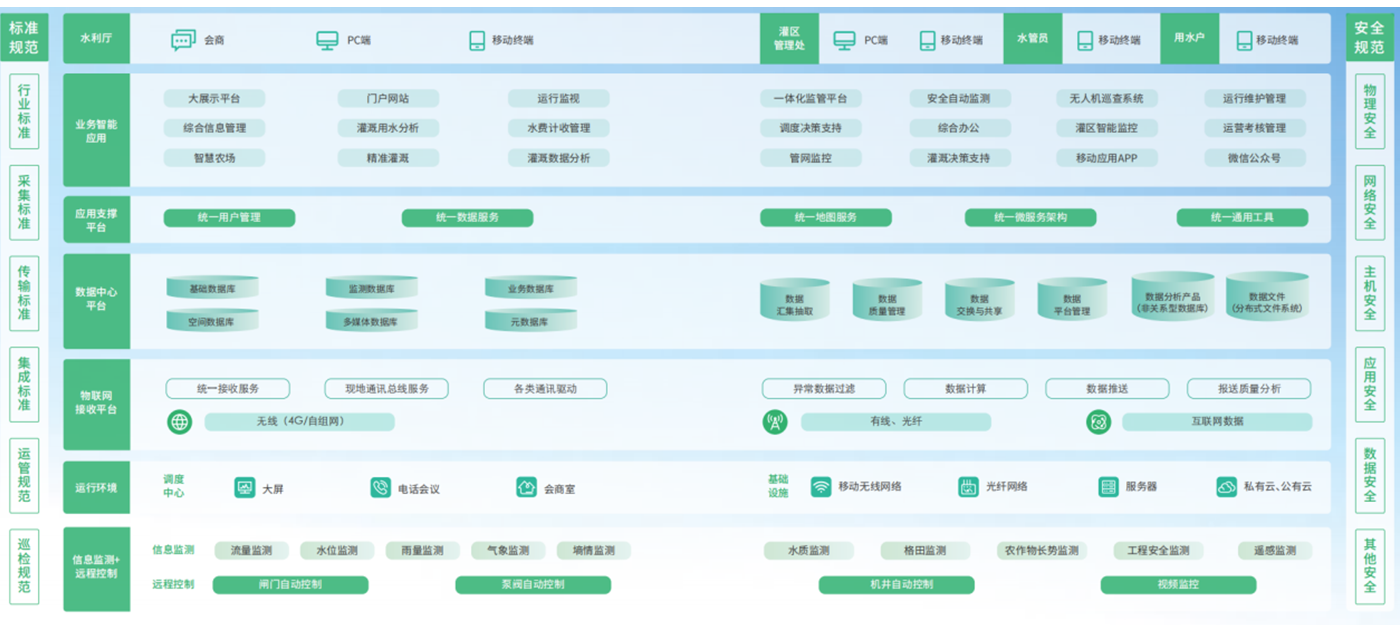Open the 网络安全 item on right sidebar
Screen dimensions: 1400x632
coord(1369,203)
